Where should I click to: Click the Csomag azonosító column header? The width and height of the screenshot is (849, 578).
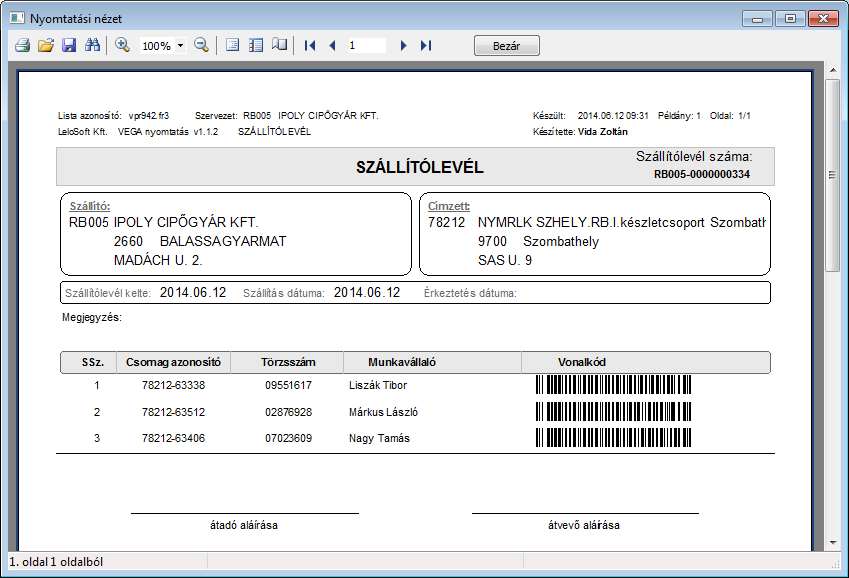click(173, 362)
